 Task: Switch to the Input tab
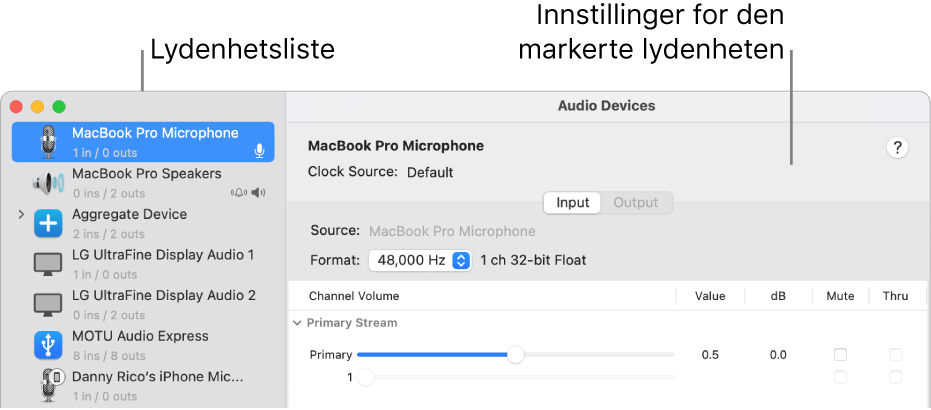tap(572, 203)
